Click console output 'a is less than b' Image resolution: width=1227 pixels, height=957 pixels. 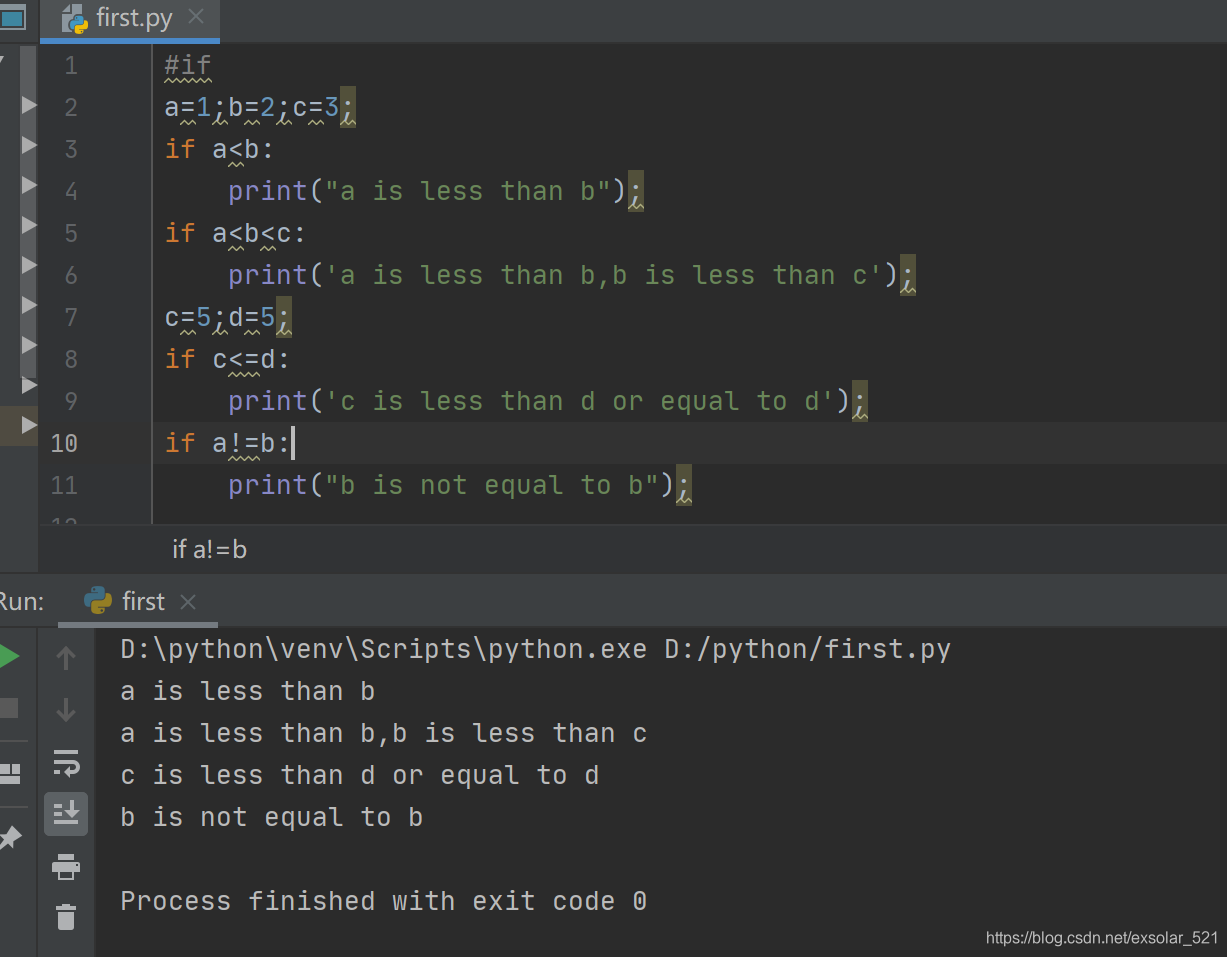pyautogui.click(x=247, y=691)
